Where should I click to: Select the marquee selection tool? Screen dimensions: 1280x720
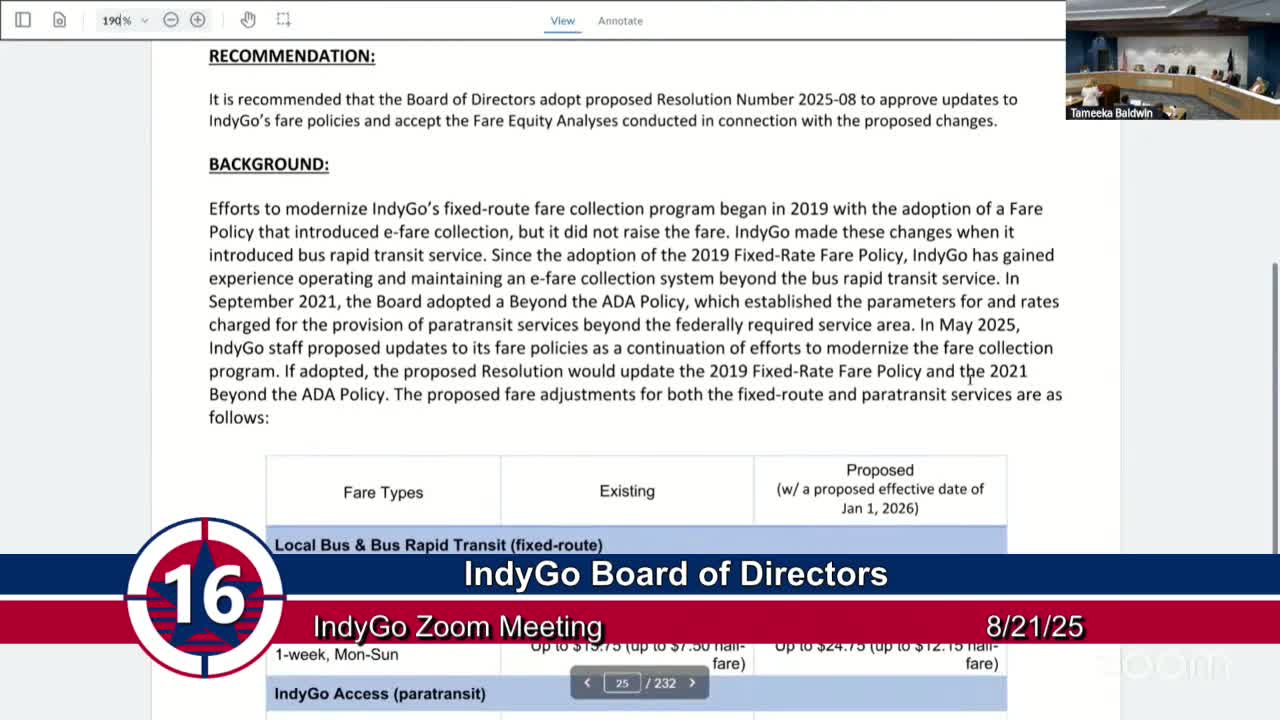[284, 20]
